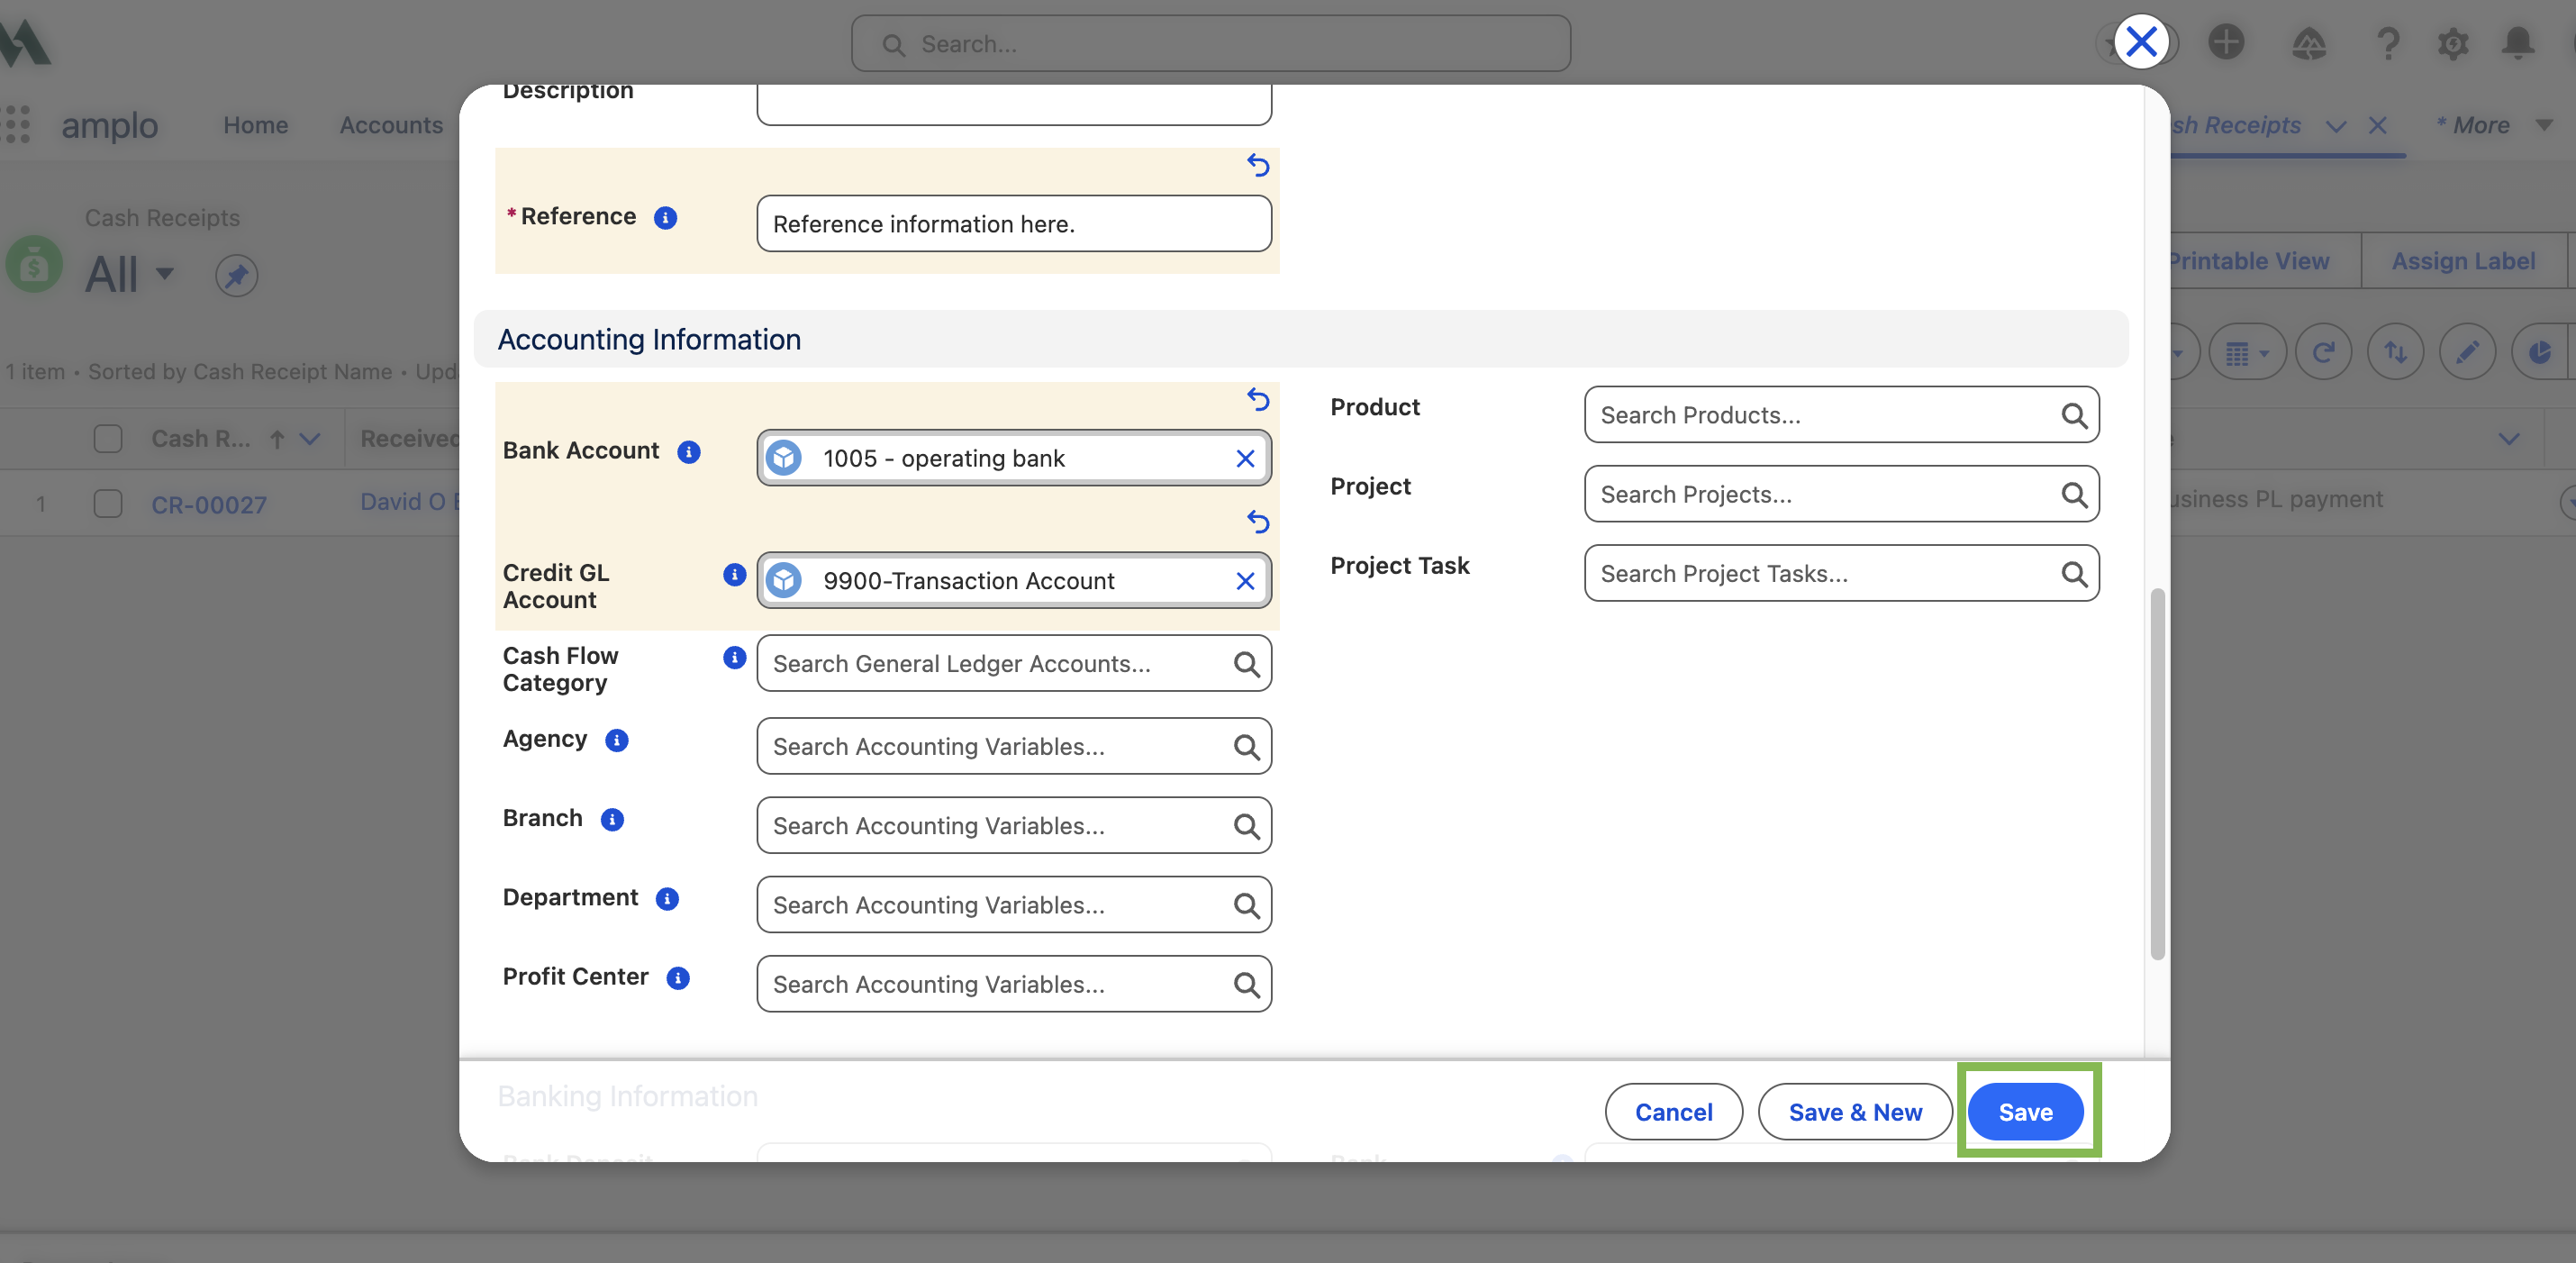Open the notifications bell icon

click(x=2517, y=43)
